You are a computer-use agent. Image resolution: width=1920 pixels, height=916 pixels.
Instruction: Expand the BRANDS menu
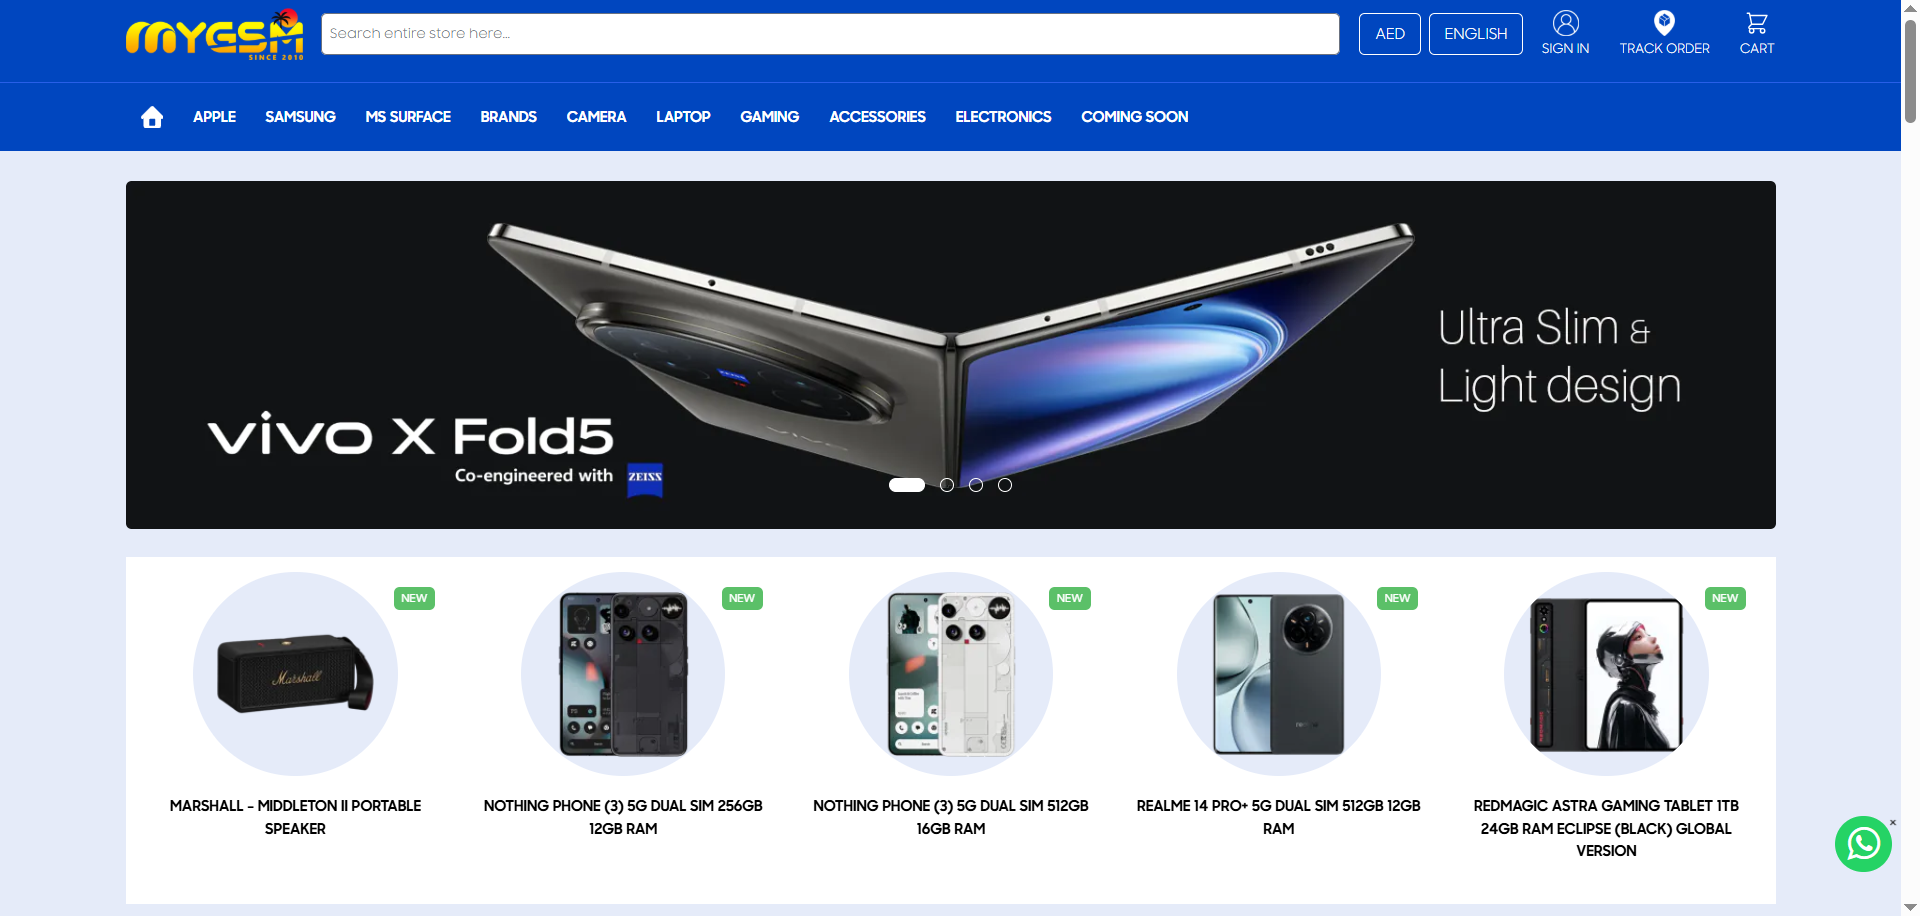(x=508, y=117)
